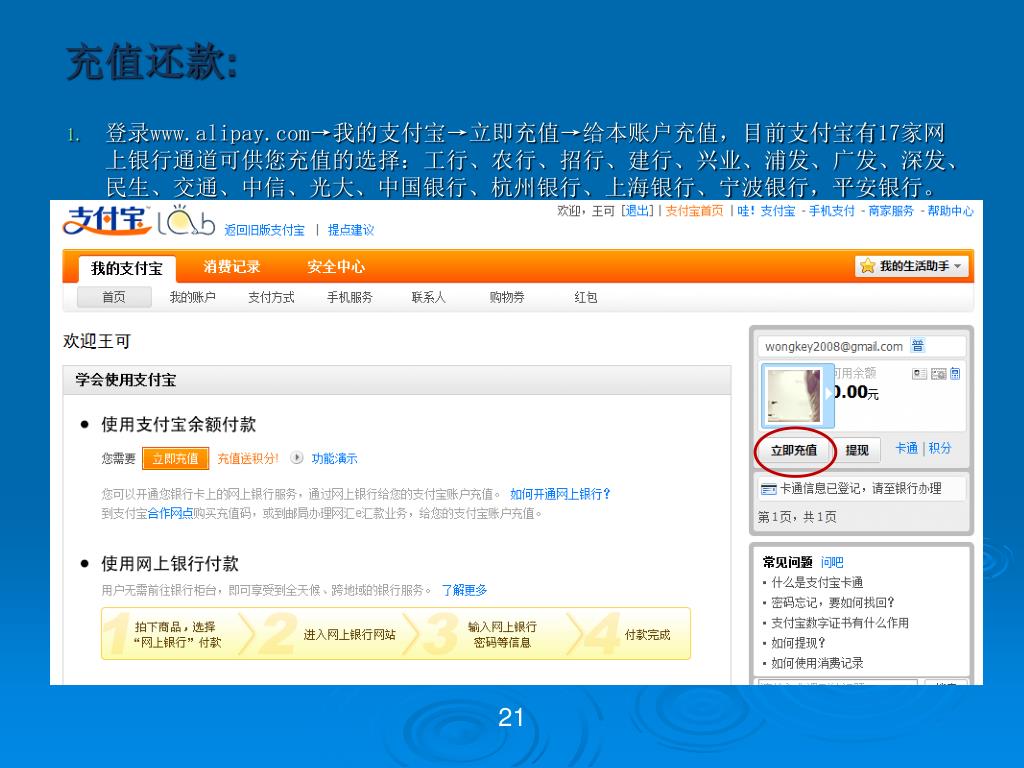This screenshot has width=1024, height=768.
Task: Click the 问吧 link
Action: coord(832,562)
